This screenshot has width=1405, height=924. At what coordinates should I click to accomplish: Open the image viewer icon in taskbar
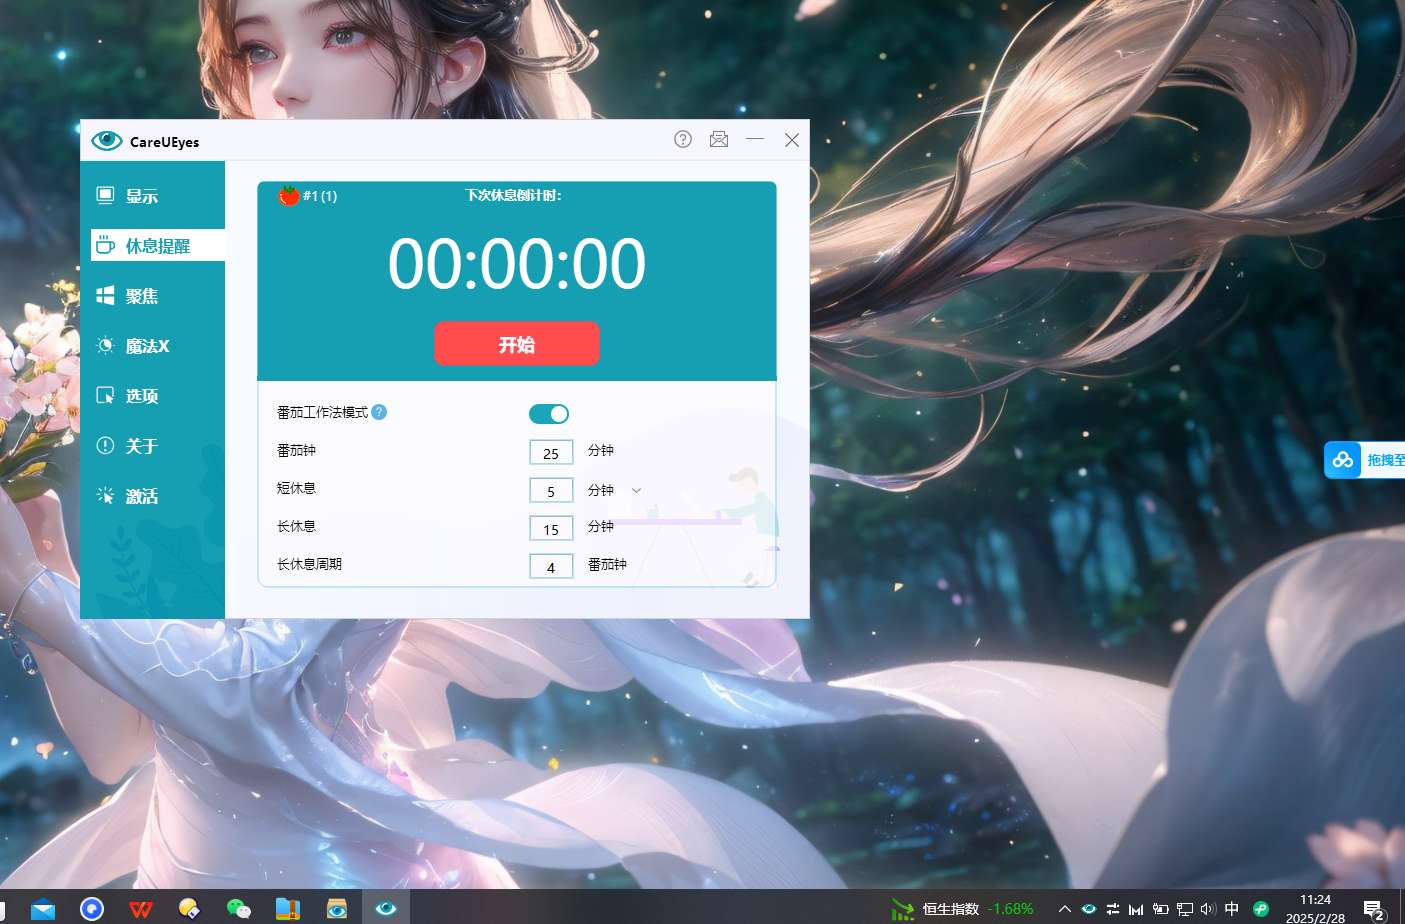click(337, 908)
